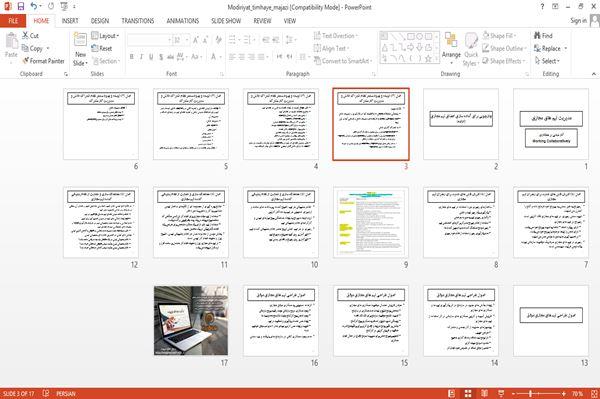Switch to the SLIDE SHOW tab
Screen dimensions: 600x399
226,21
